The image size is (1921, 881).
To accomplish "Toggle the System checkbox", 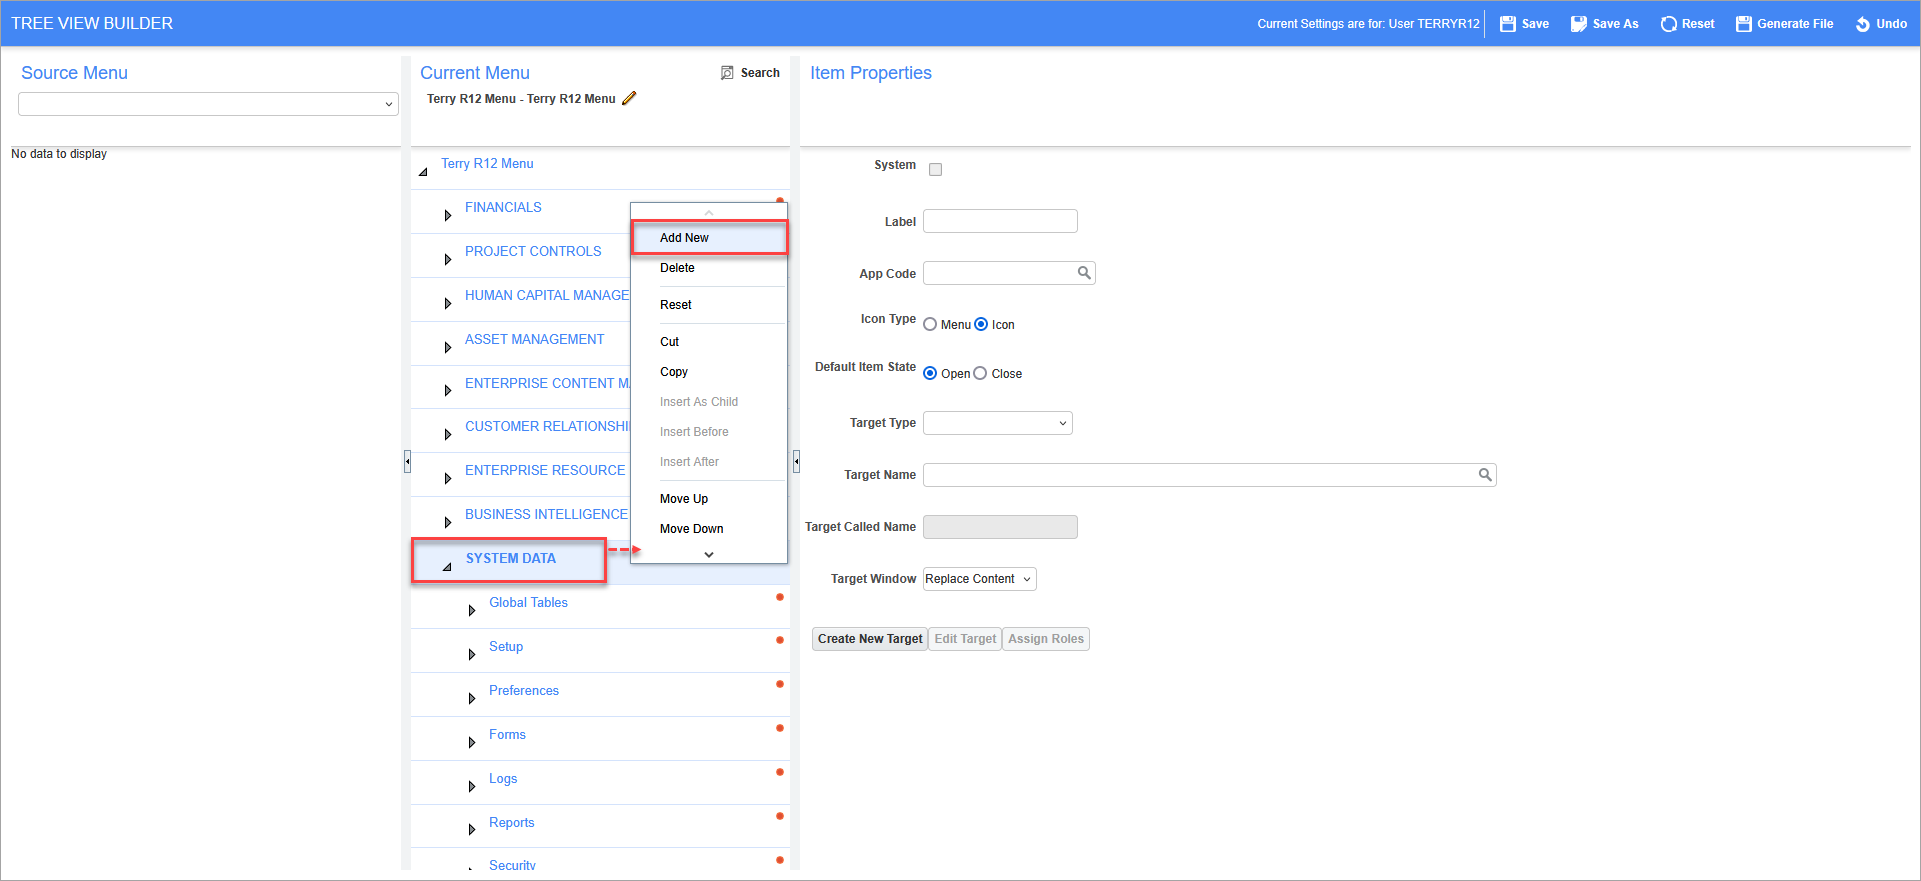I will [x=936, y=169].
